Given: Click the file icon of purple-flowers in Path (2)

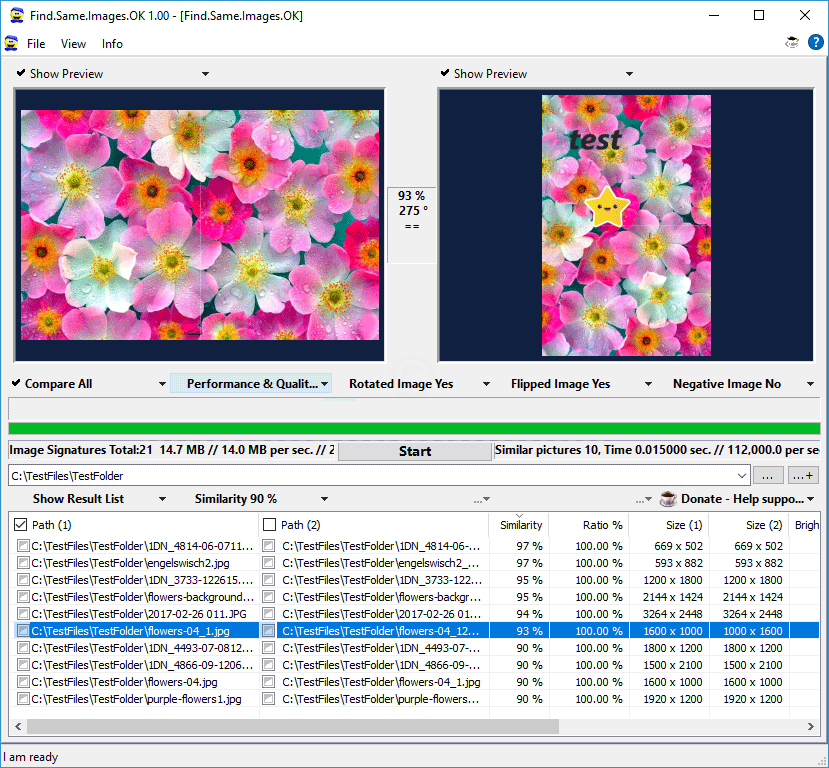Looking at the screenshot, I should click(269, 699).
